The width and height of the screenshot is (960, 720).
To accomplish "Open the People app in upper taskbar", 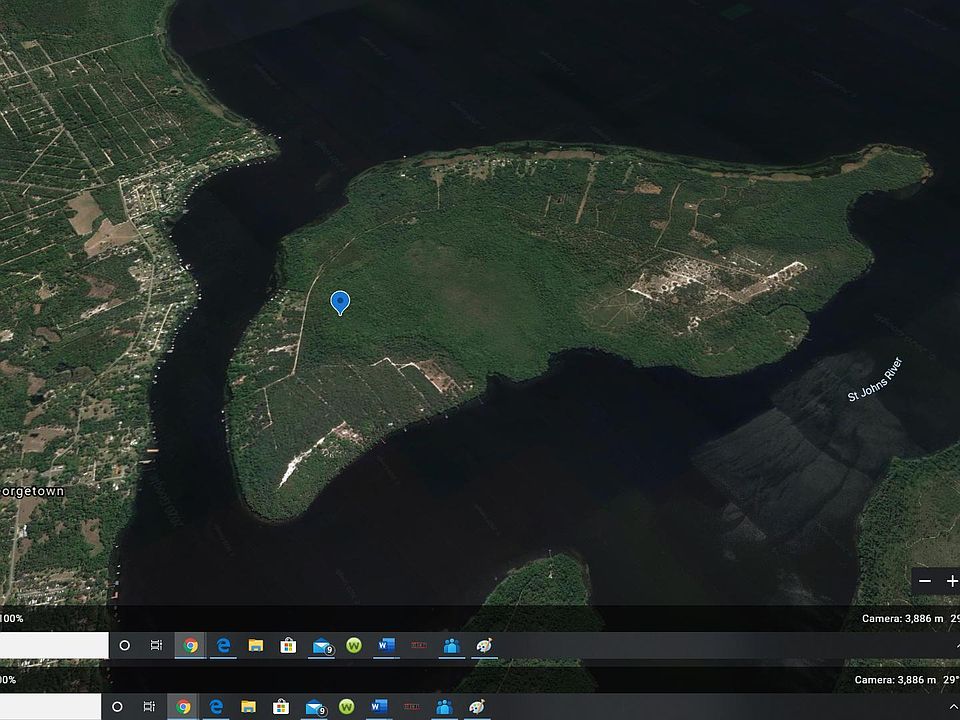I will [451, 646].
